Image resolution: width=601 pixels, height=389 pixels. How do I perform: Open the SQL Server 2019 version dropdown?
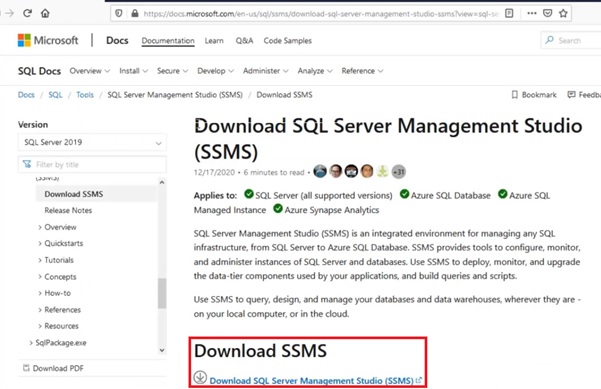coord(92,142)
